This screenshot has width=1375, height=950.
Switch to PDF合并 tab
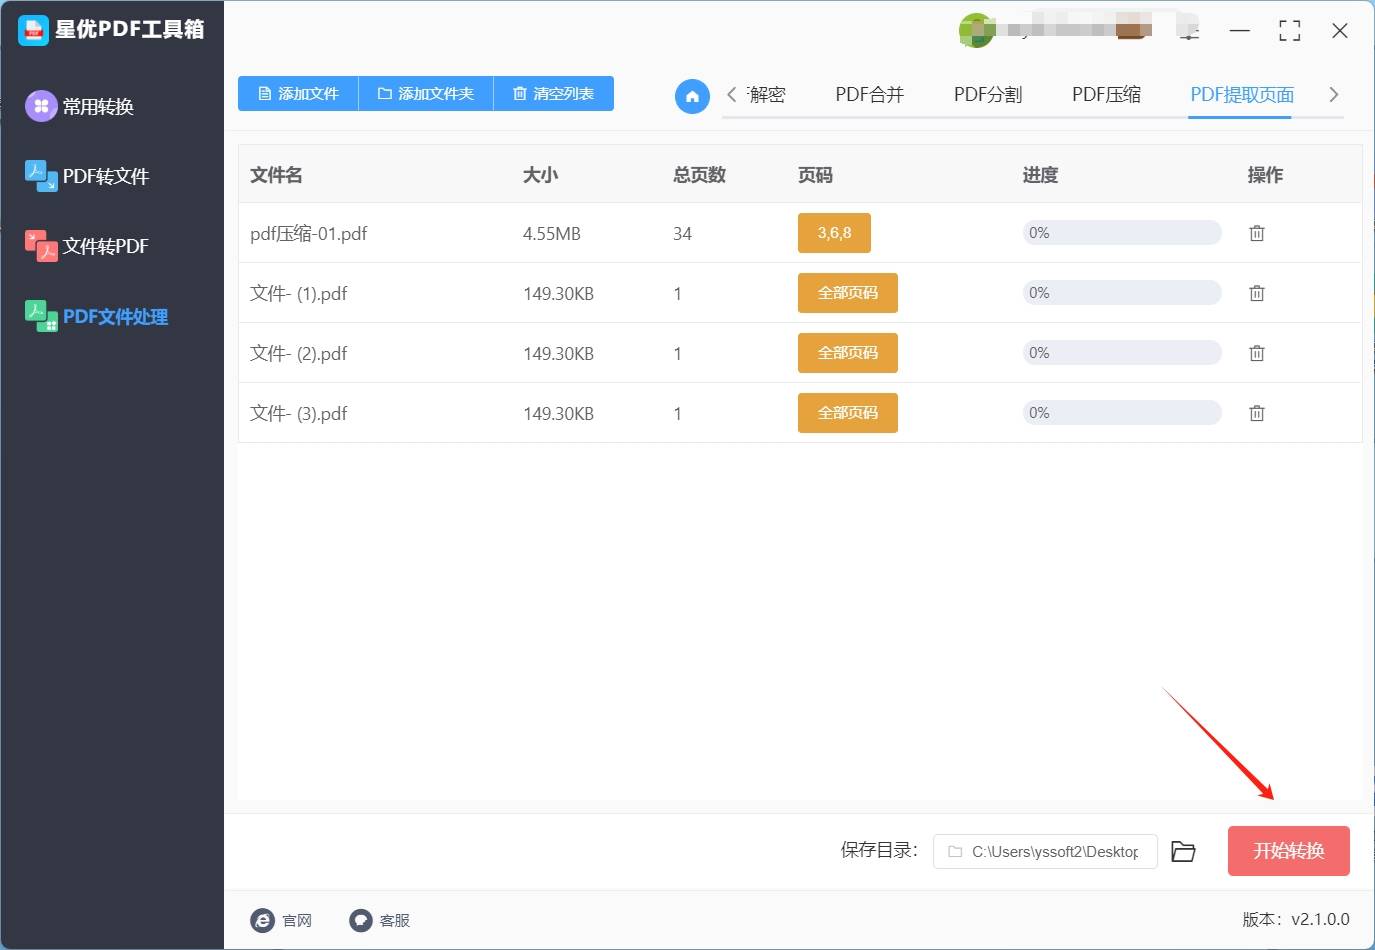(869, 95)
